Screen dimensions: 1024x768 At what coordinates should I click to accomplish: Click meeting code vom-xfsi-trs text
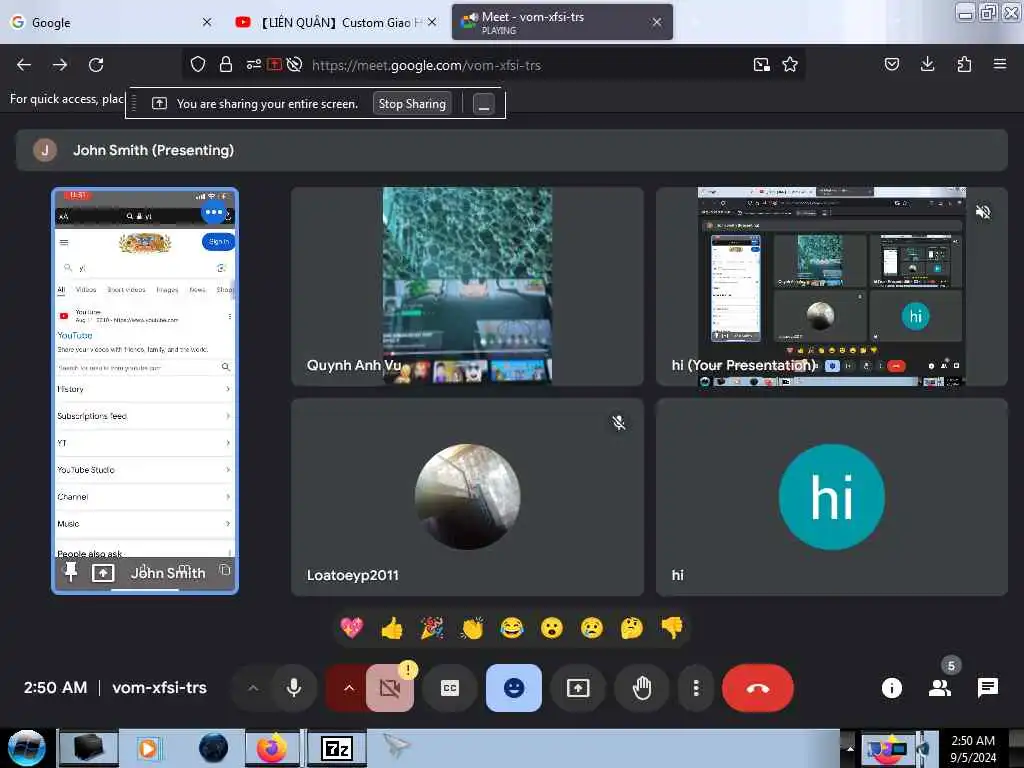coord(159,688)
